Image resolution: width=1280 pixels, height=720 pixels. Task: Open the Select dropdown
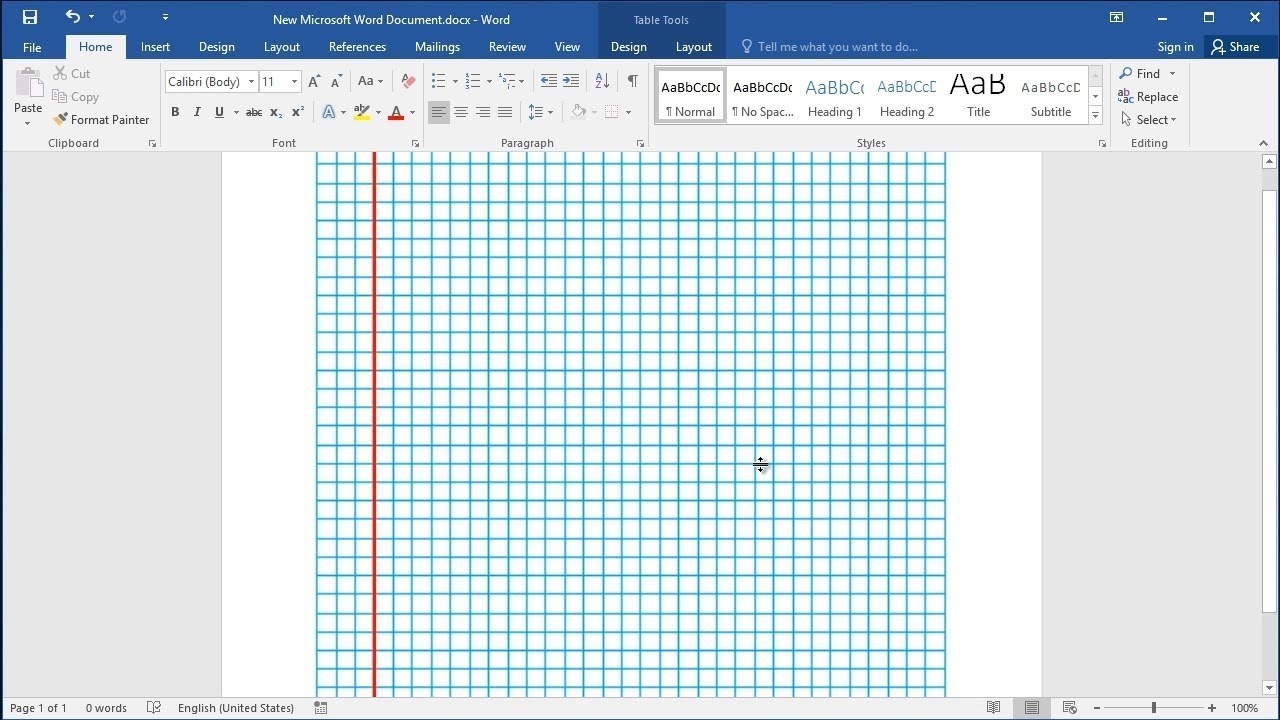point(1148,120)
